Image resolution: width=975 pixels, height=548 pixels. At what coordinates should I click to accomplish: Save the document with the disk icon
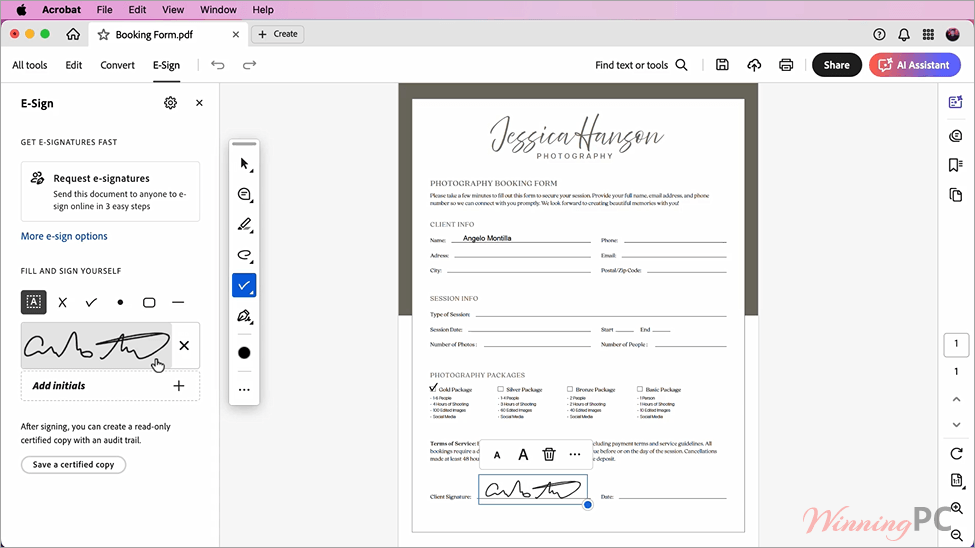(x=722, y=65)
